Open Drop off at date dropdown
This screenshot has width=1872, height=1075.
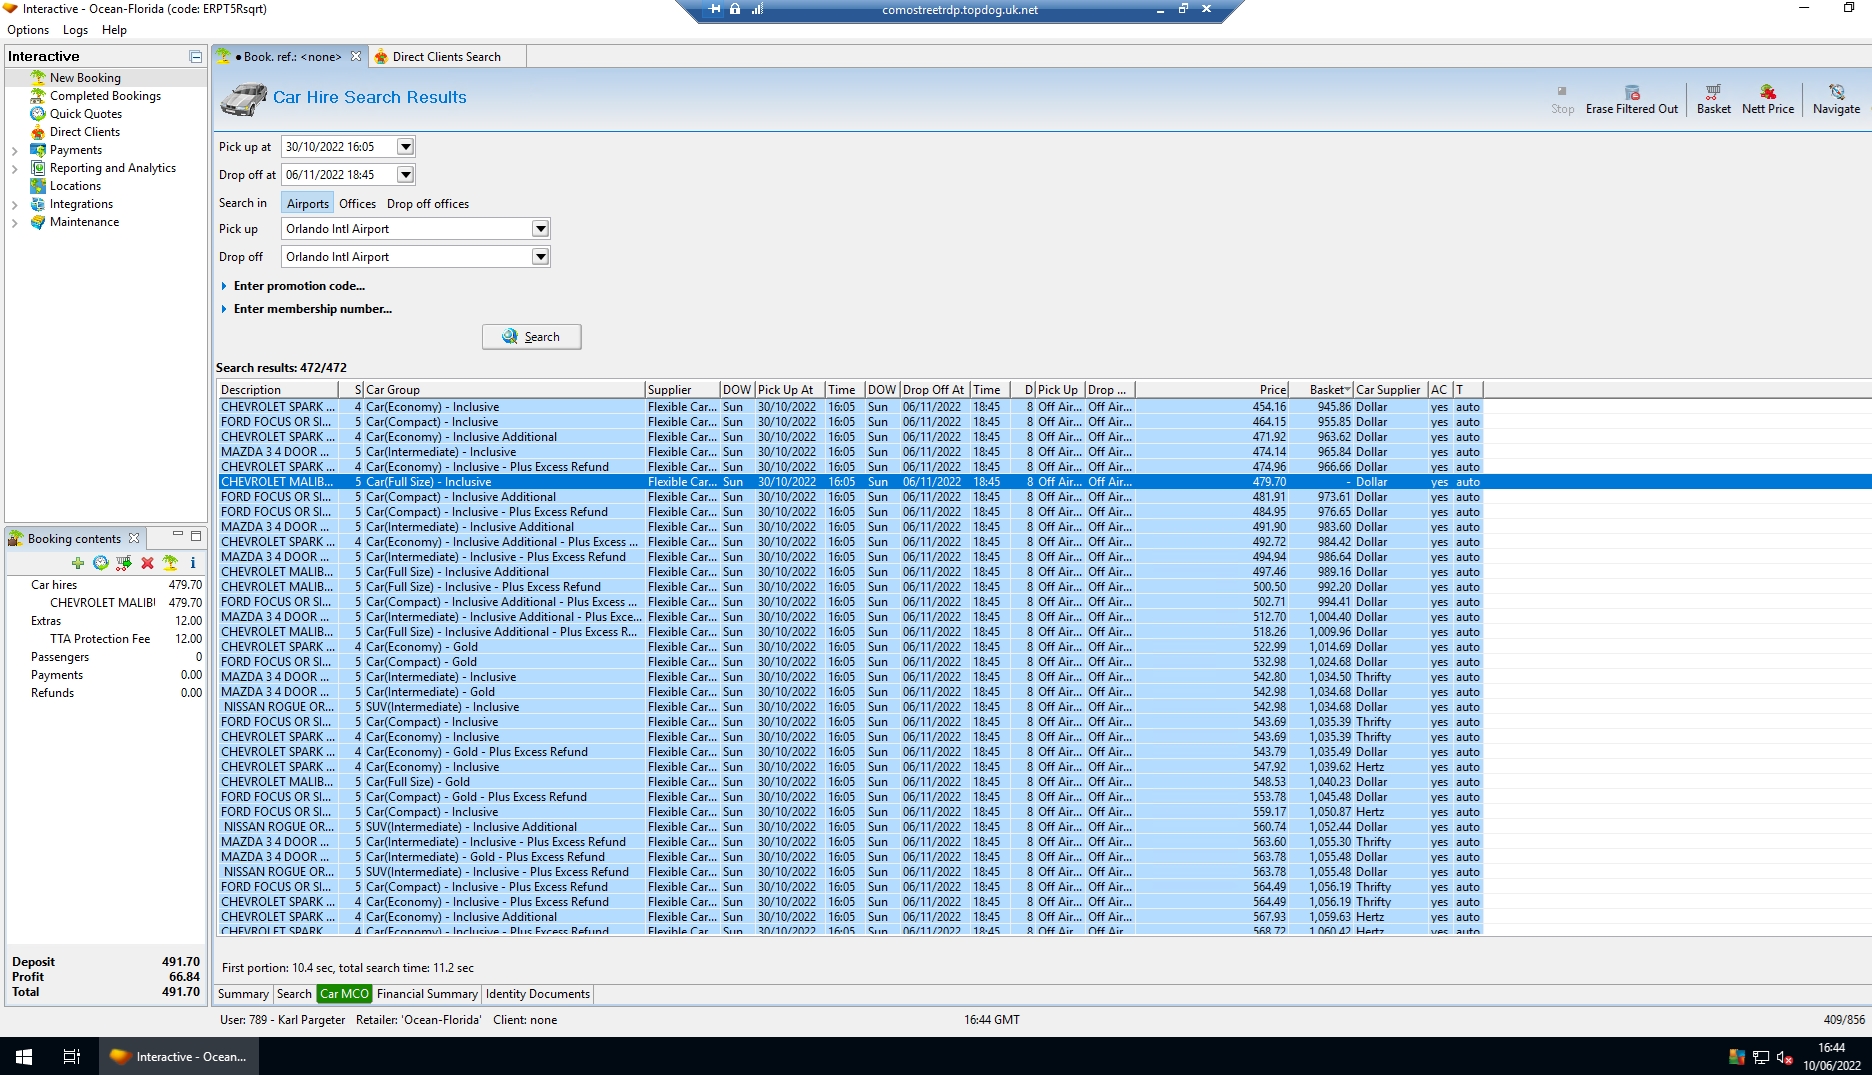click(405, 175)
